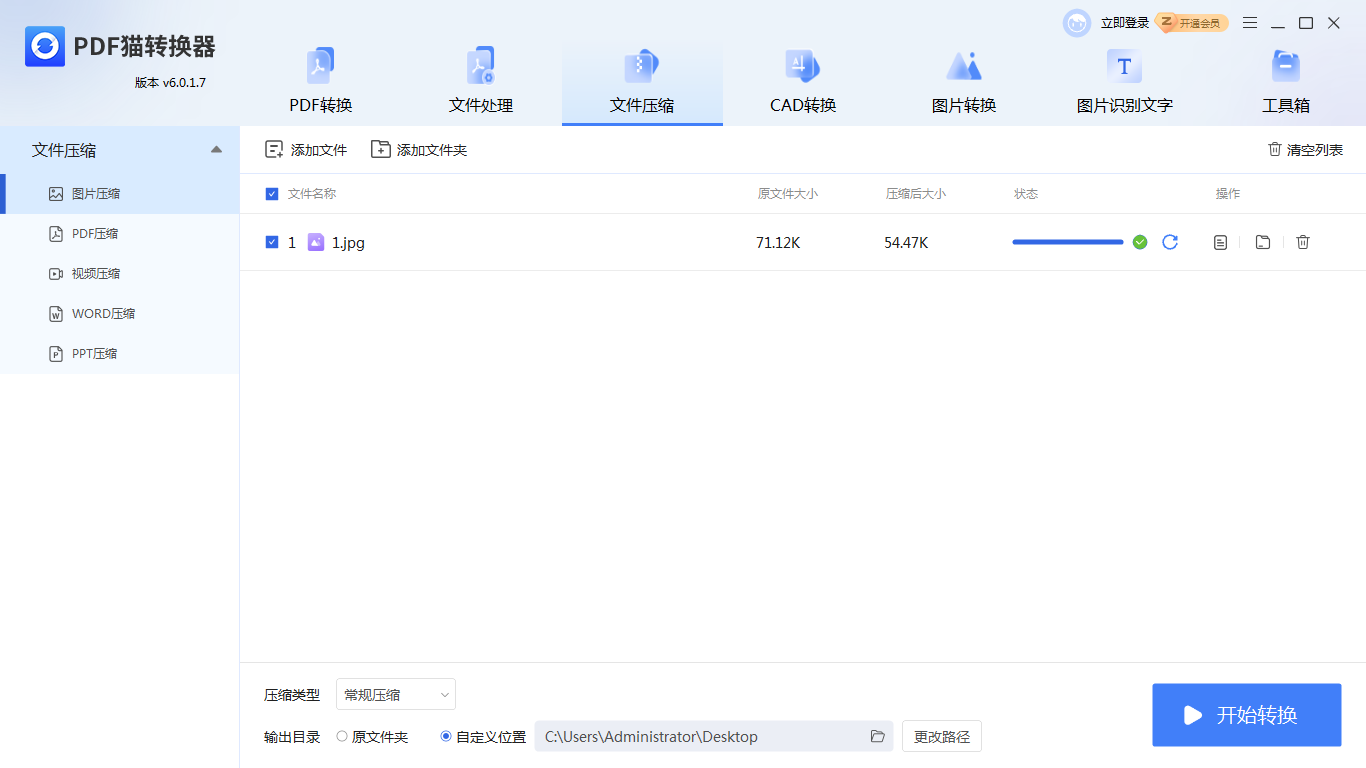Click the 54.47K compressed size value
This screenshot has height=768, width=1366.
coord(906,242)
